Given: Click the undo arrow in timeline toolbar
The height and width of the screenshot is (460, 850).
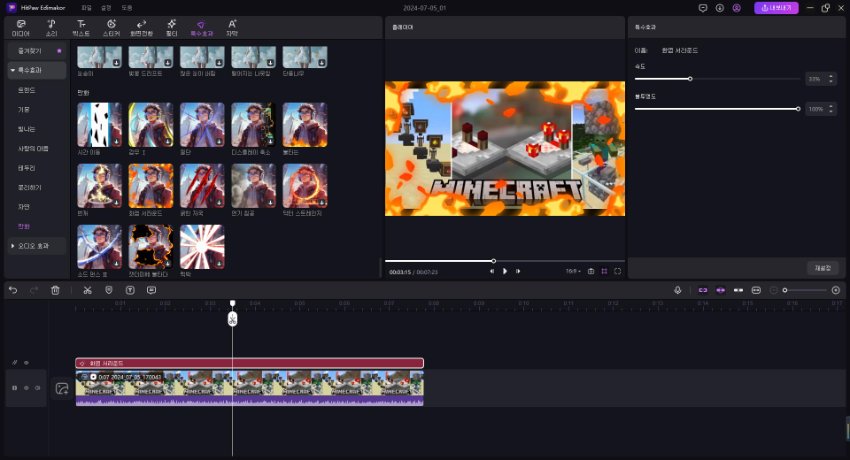Looking at the screenshot, I should (13, 290).
